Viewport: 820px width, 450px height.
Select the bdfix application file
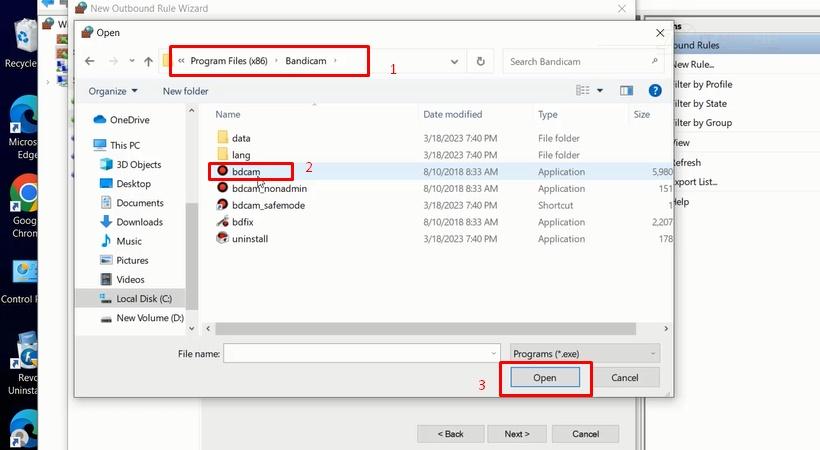243,222
